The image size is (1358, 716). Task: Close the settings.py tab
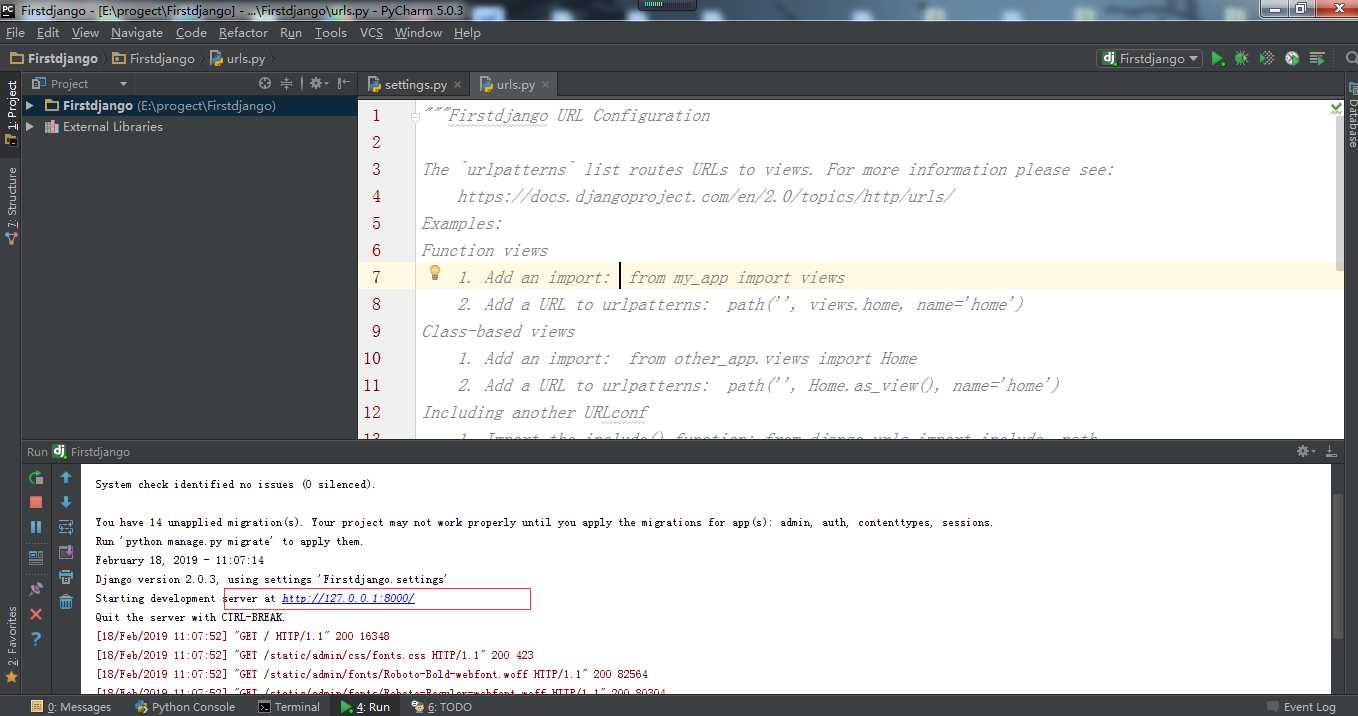click(457, 85)
